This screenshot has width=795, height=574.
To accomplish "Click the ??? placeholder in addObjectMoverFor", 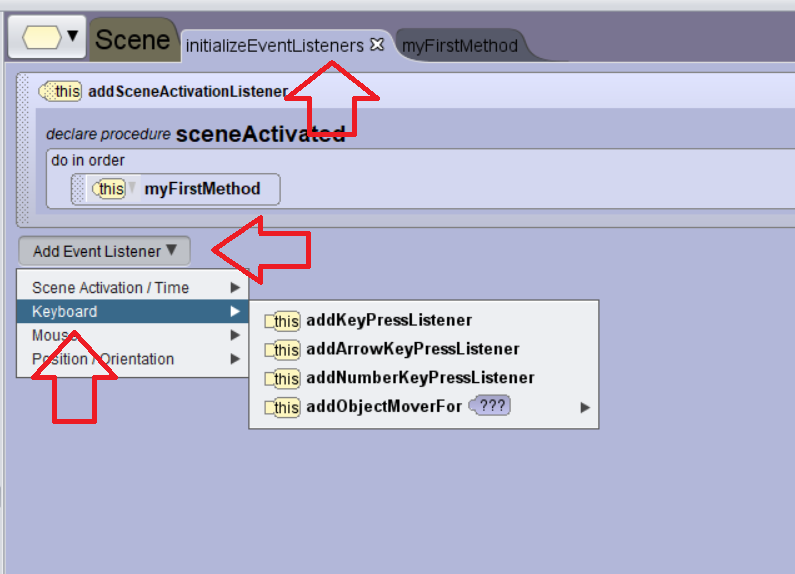I will tap(490, 406).
